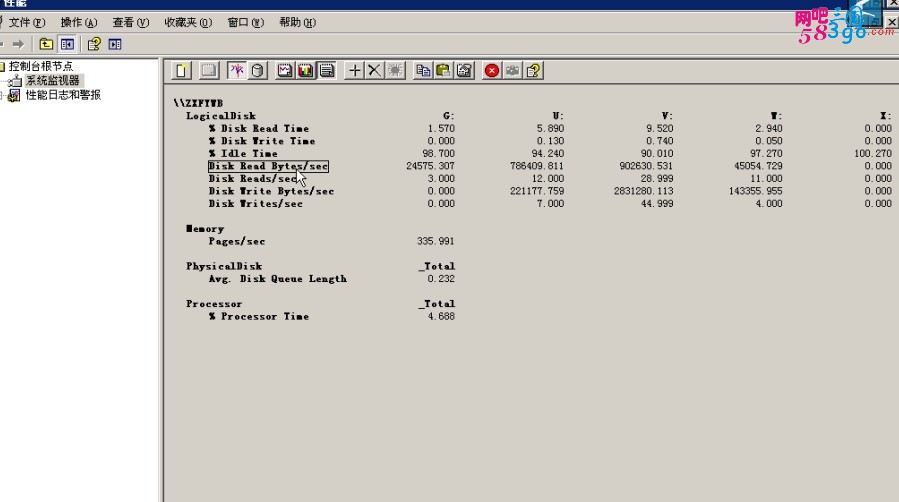Click the V: instance column header
The width and height of the screenshot is (899, 502).
(x=667, y=116)
